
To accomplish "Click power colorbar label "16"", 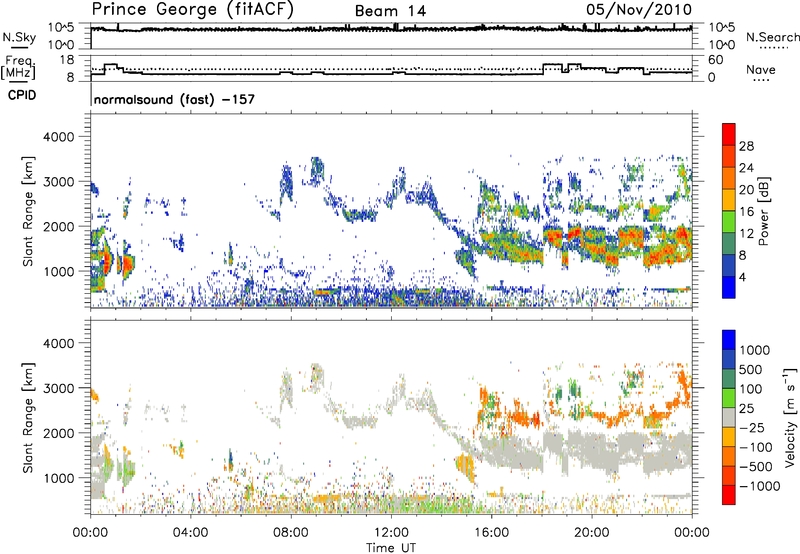I will point(746,212).
